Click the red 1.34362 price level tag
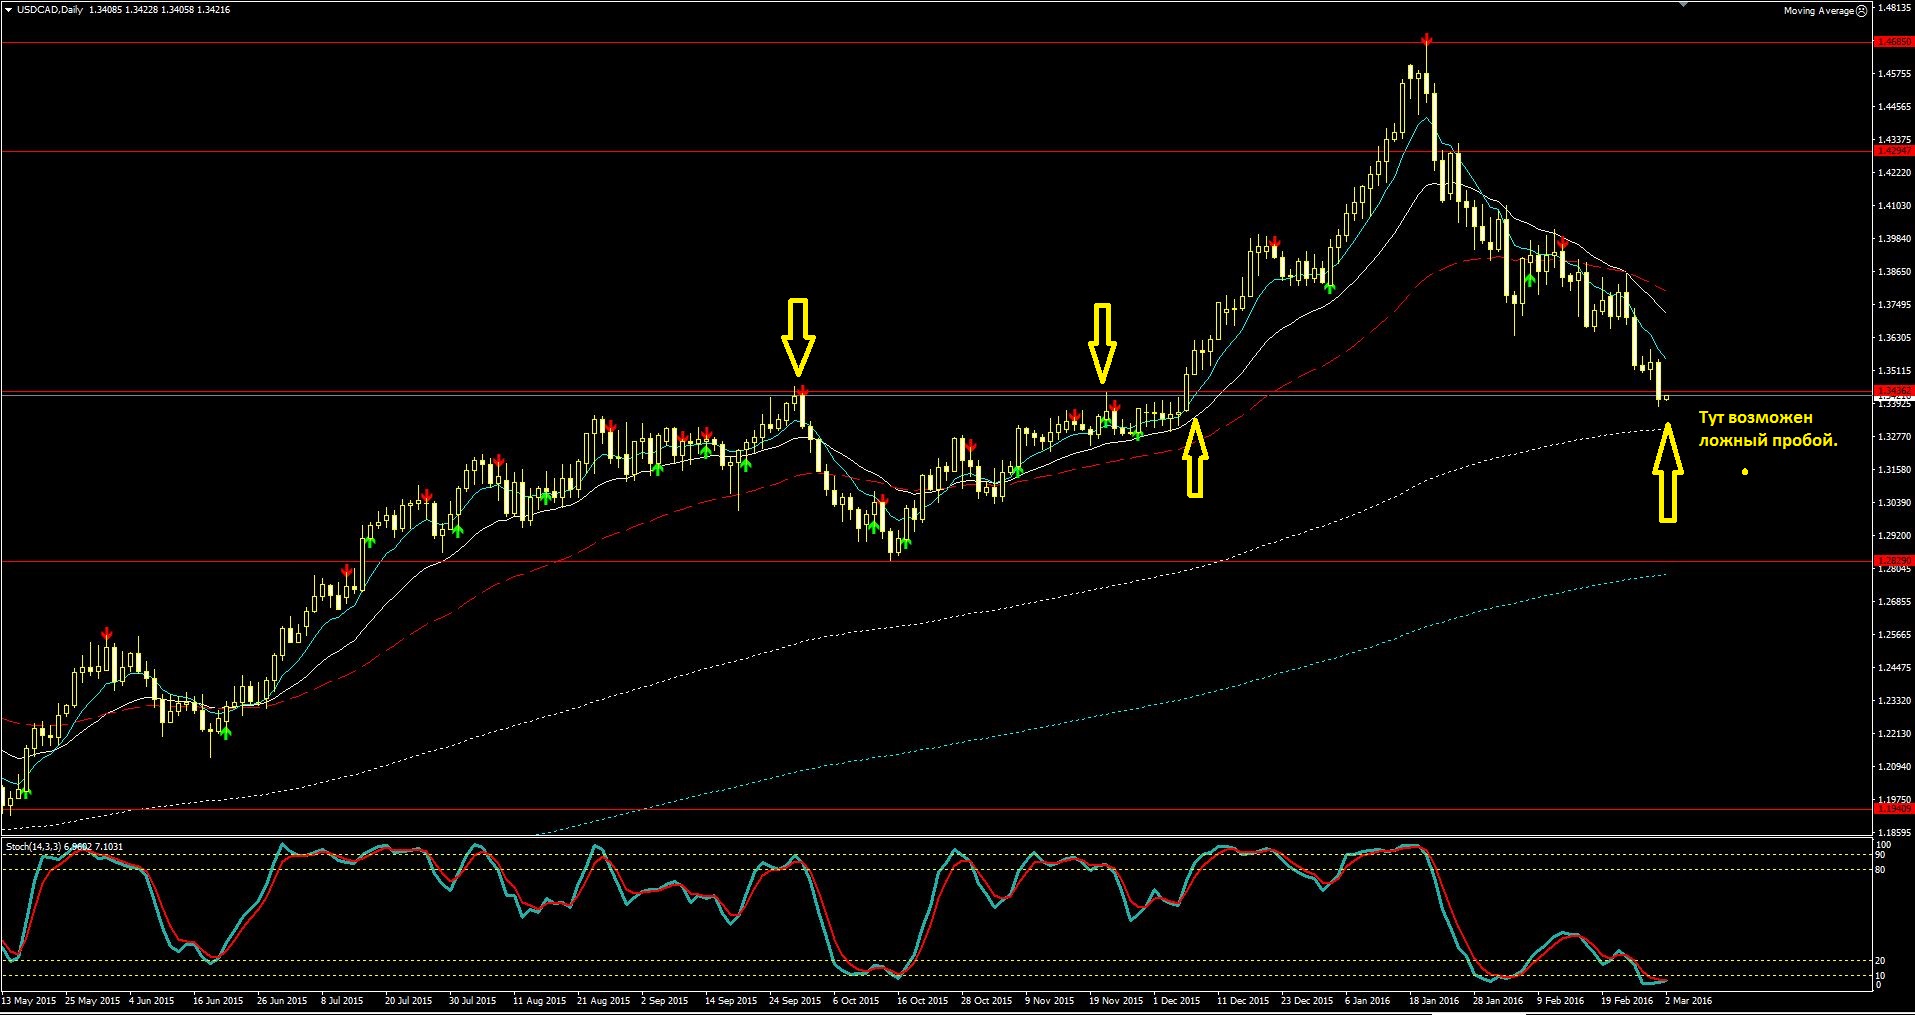 click(1894, 391)
